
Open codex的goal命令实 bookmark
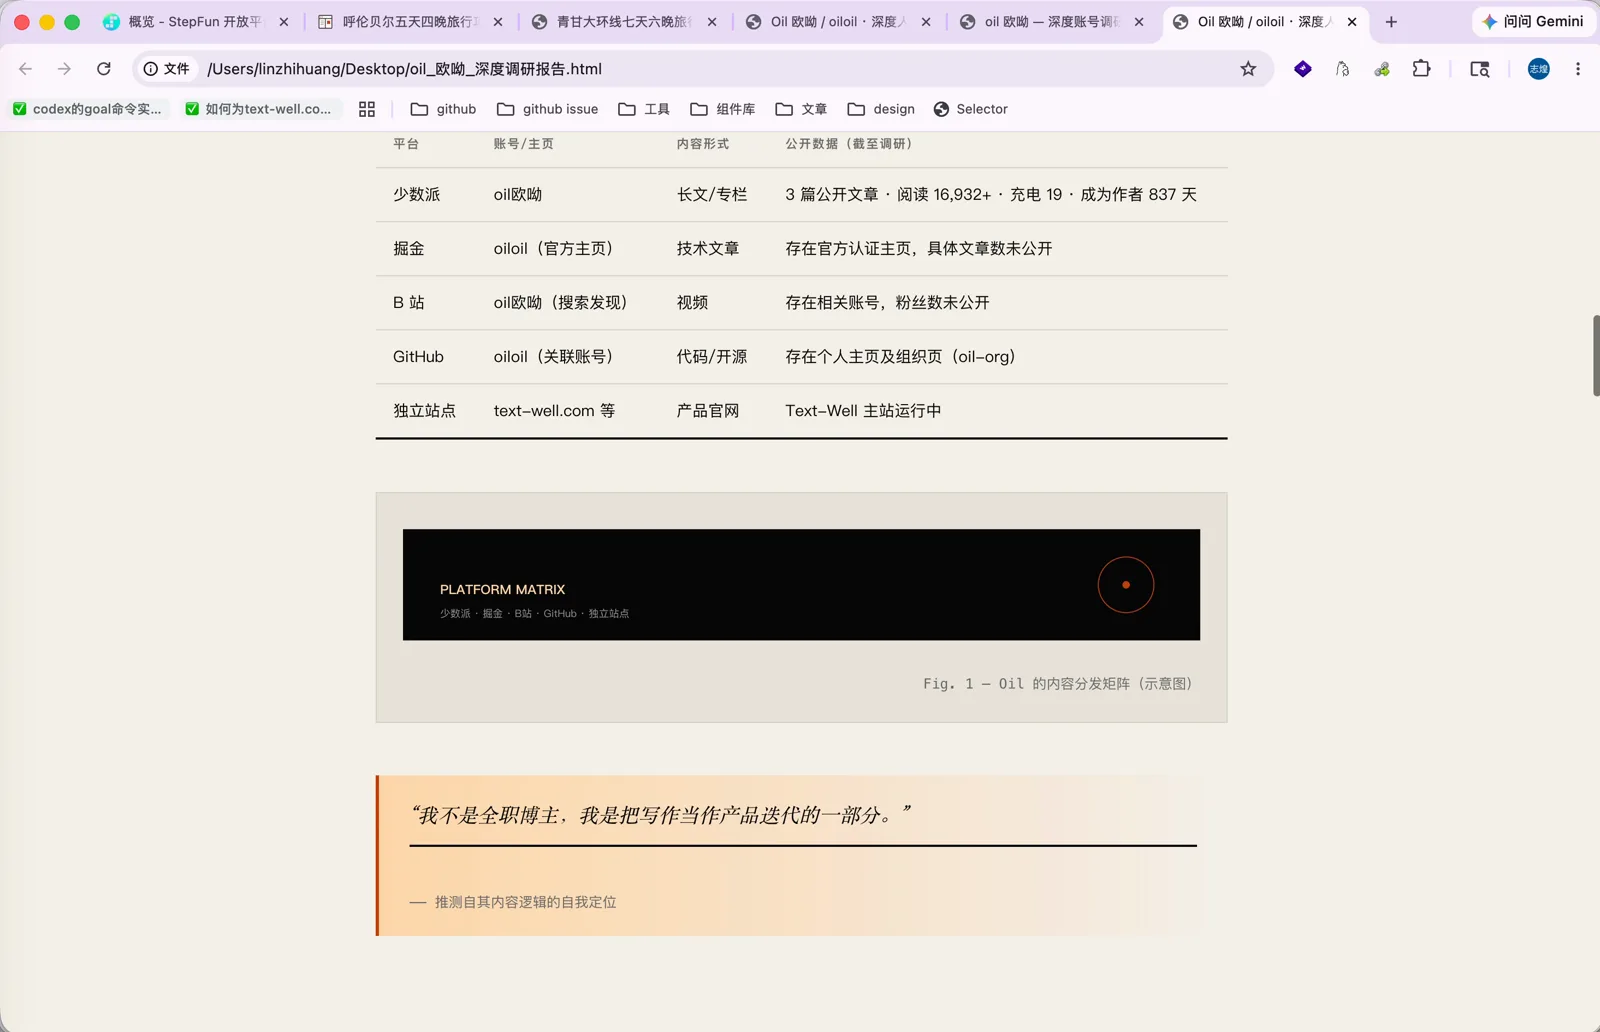88,109
